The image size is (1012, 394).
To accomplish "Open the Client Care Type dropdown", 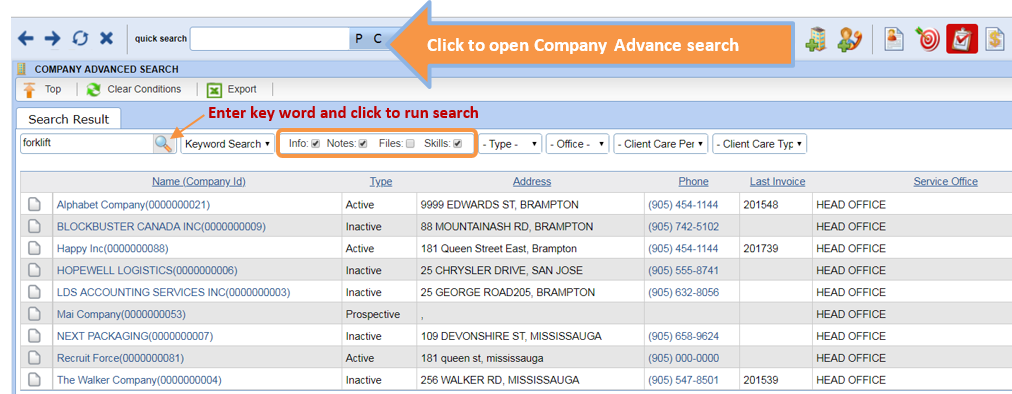I will [x=760, y=144].
